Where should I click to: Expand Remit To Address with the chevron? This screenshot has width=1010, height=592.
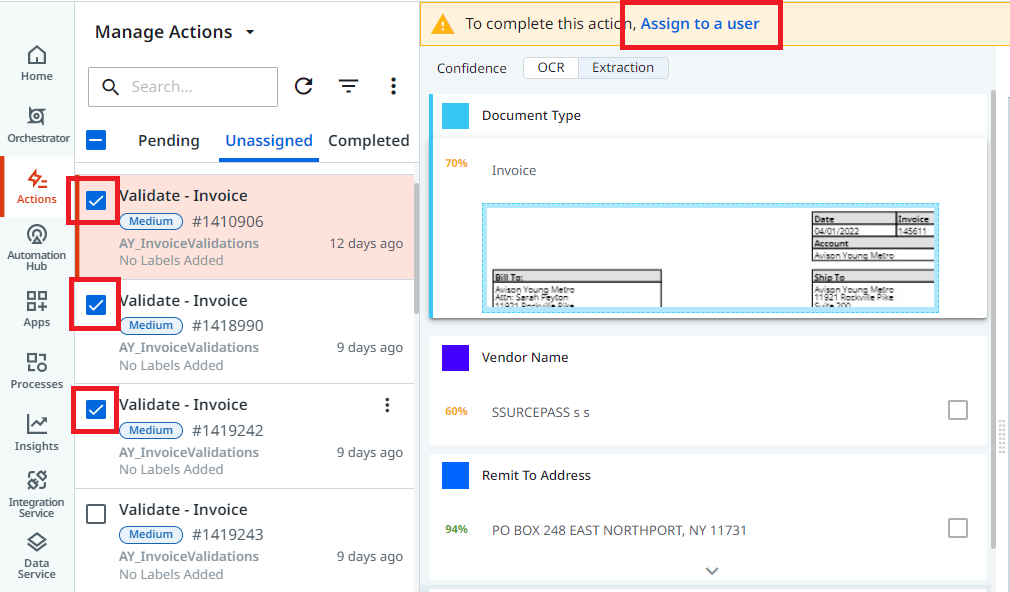click(x=712, y=571)
